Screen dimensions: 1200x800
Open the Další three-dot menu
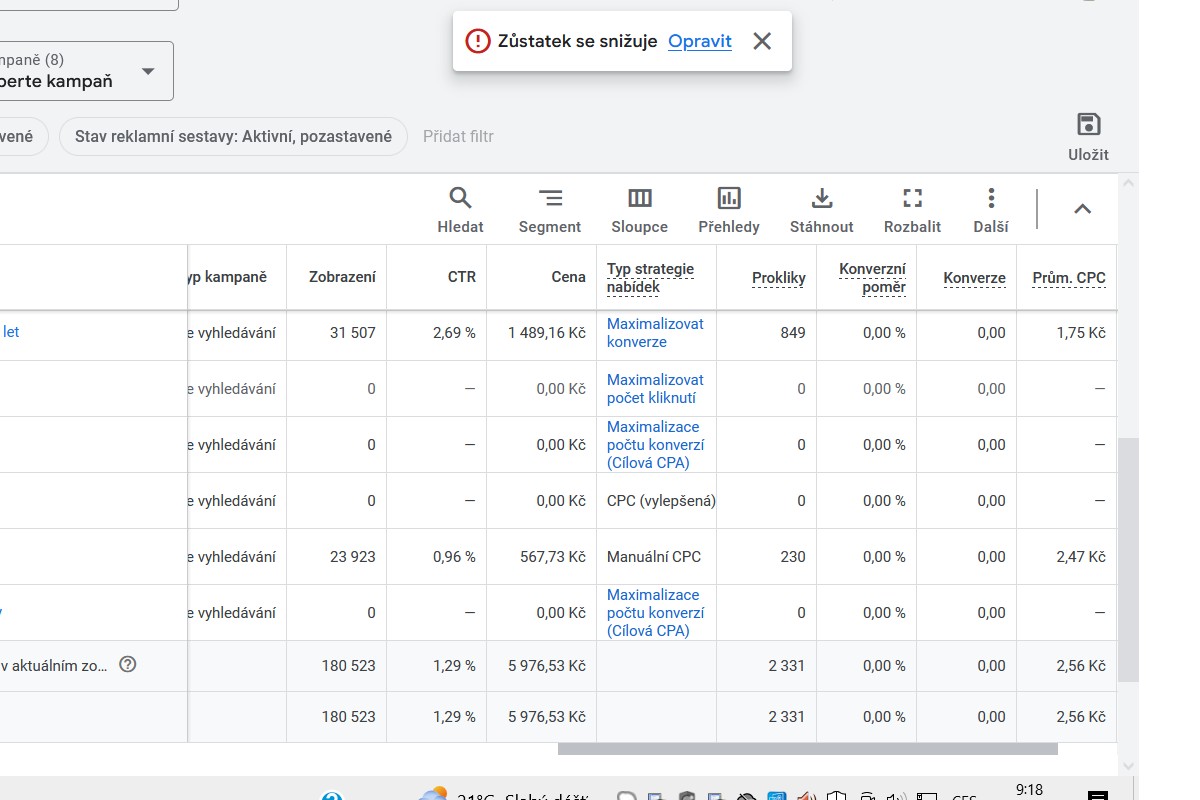tap(990, 198)
